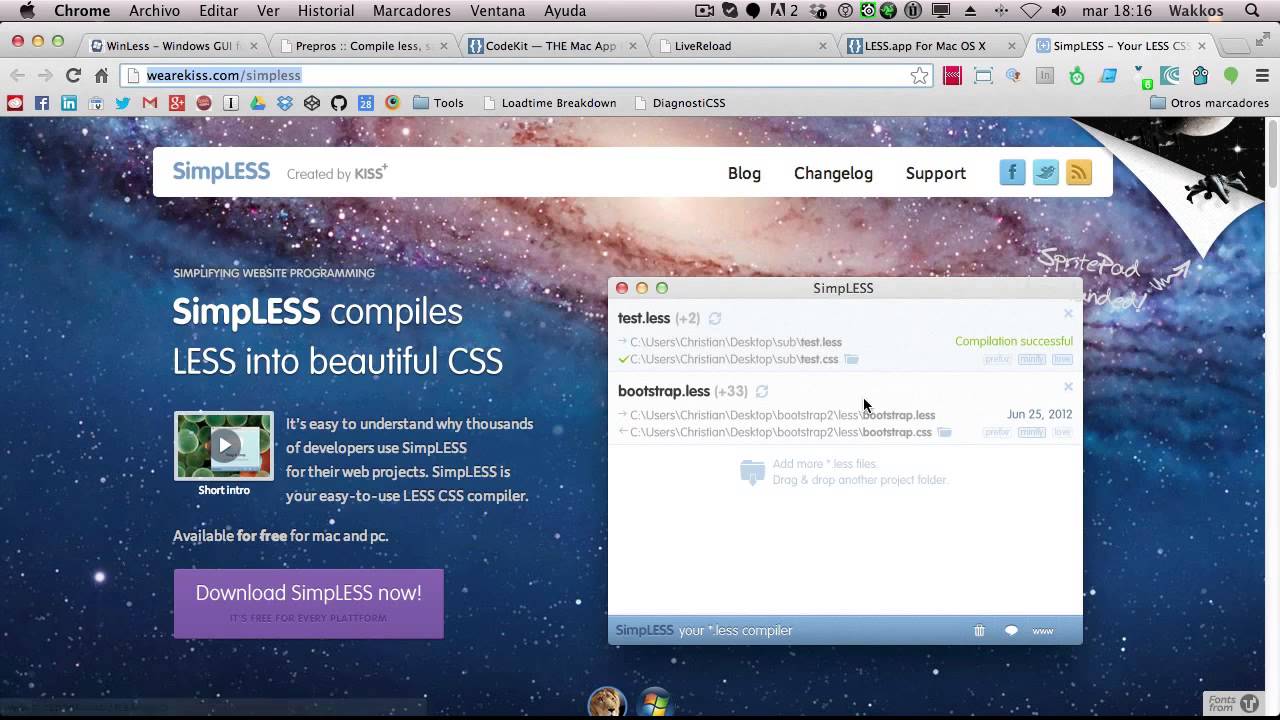The width and height of the screenshot is (1280, 720).
Task: Open the Blog link
Action: tap(744, 173)
